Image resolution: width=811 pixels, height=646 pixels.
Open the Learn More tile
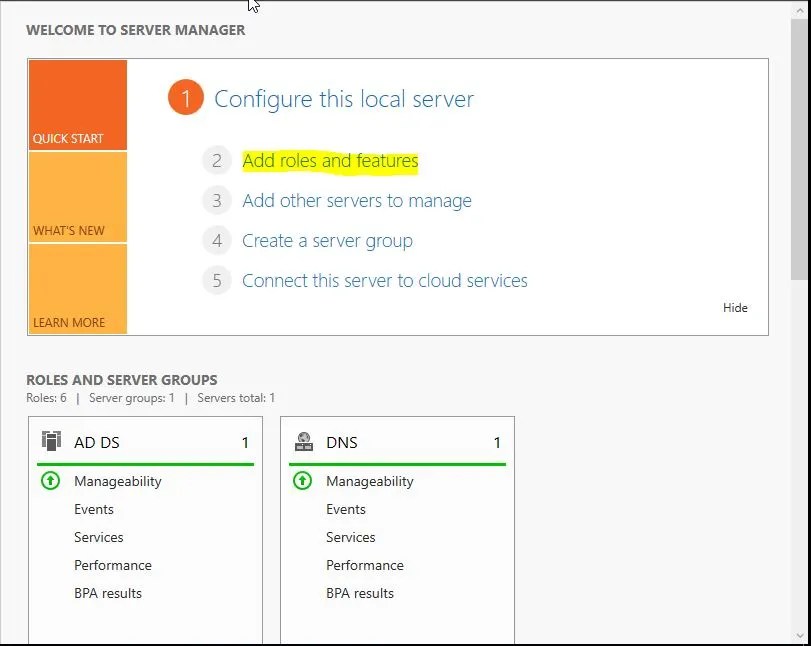pyautogui.click(x=78, y=289)
